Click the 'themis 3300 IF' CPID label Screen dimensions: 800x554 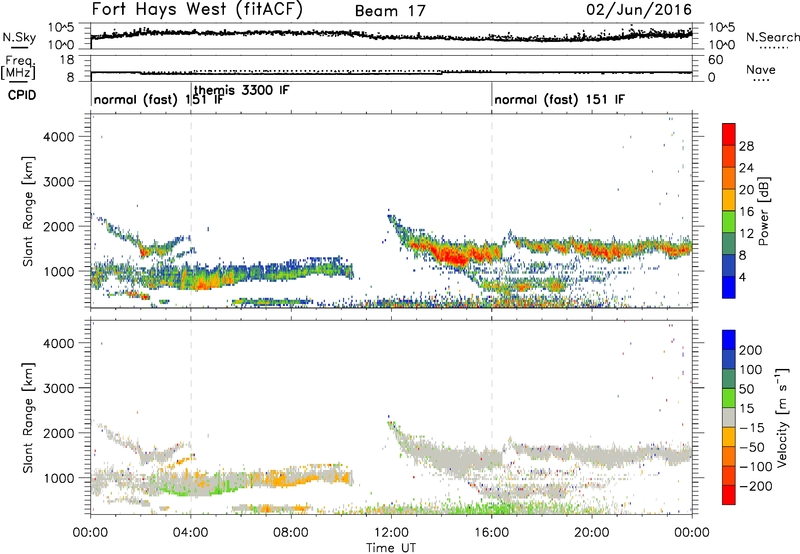pos(241,90)
